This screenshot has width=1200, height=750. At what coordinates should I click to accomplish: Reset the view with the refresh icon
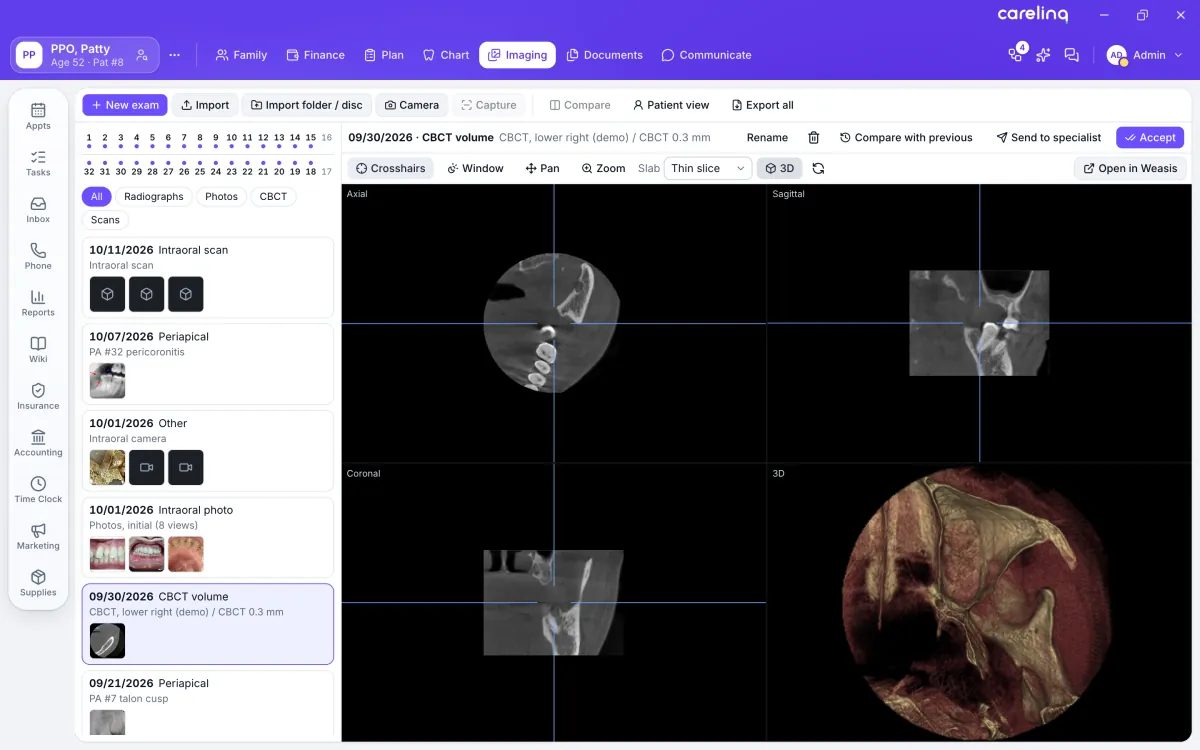point(818,168)
